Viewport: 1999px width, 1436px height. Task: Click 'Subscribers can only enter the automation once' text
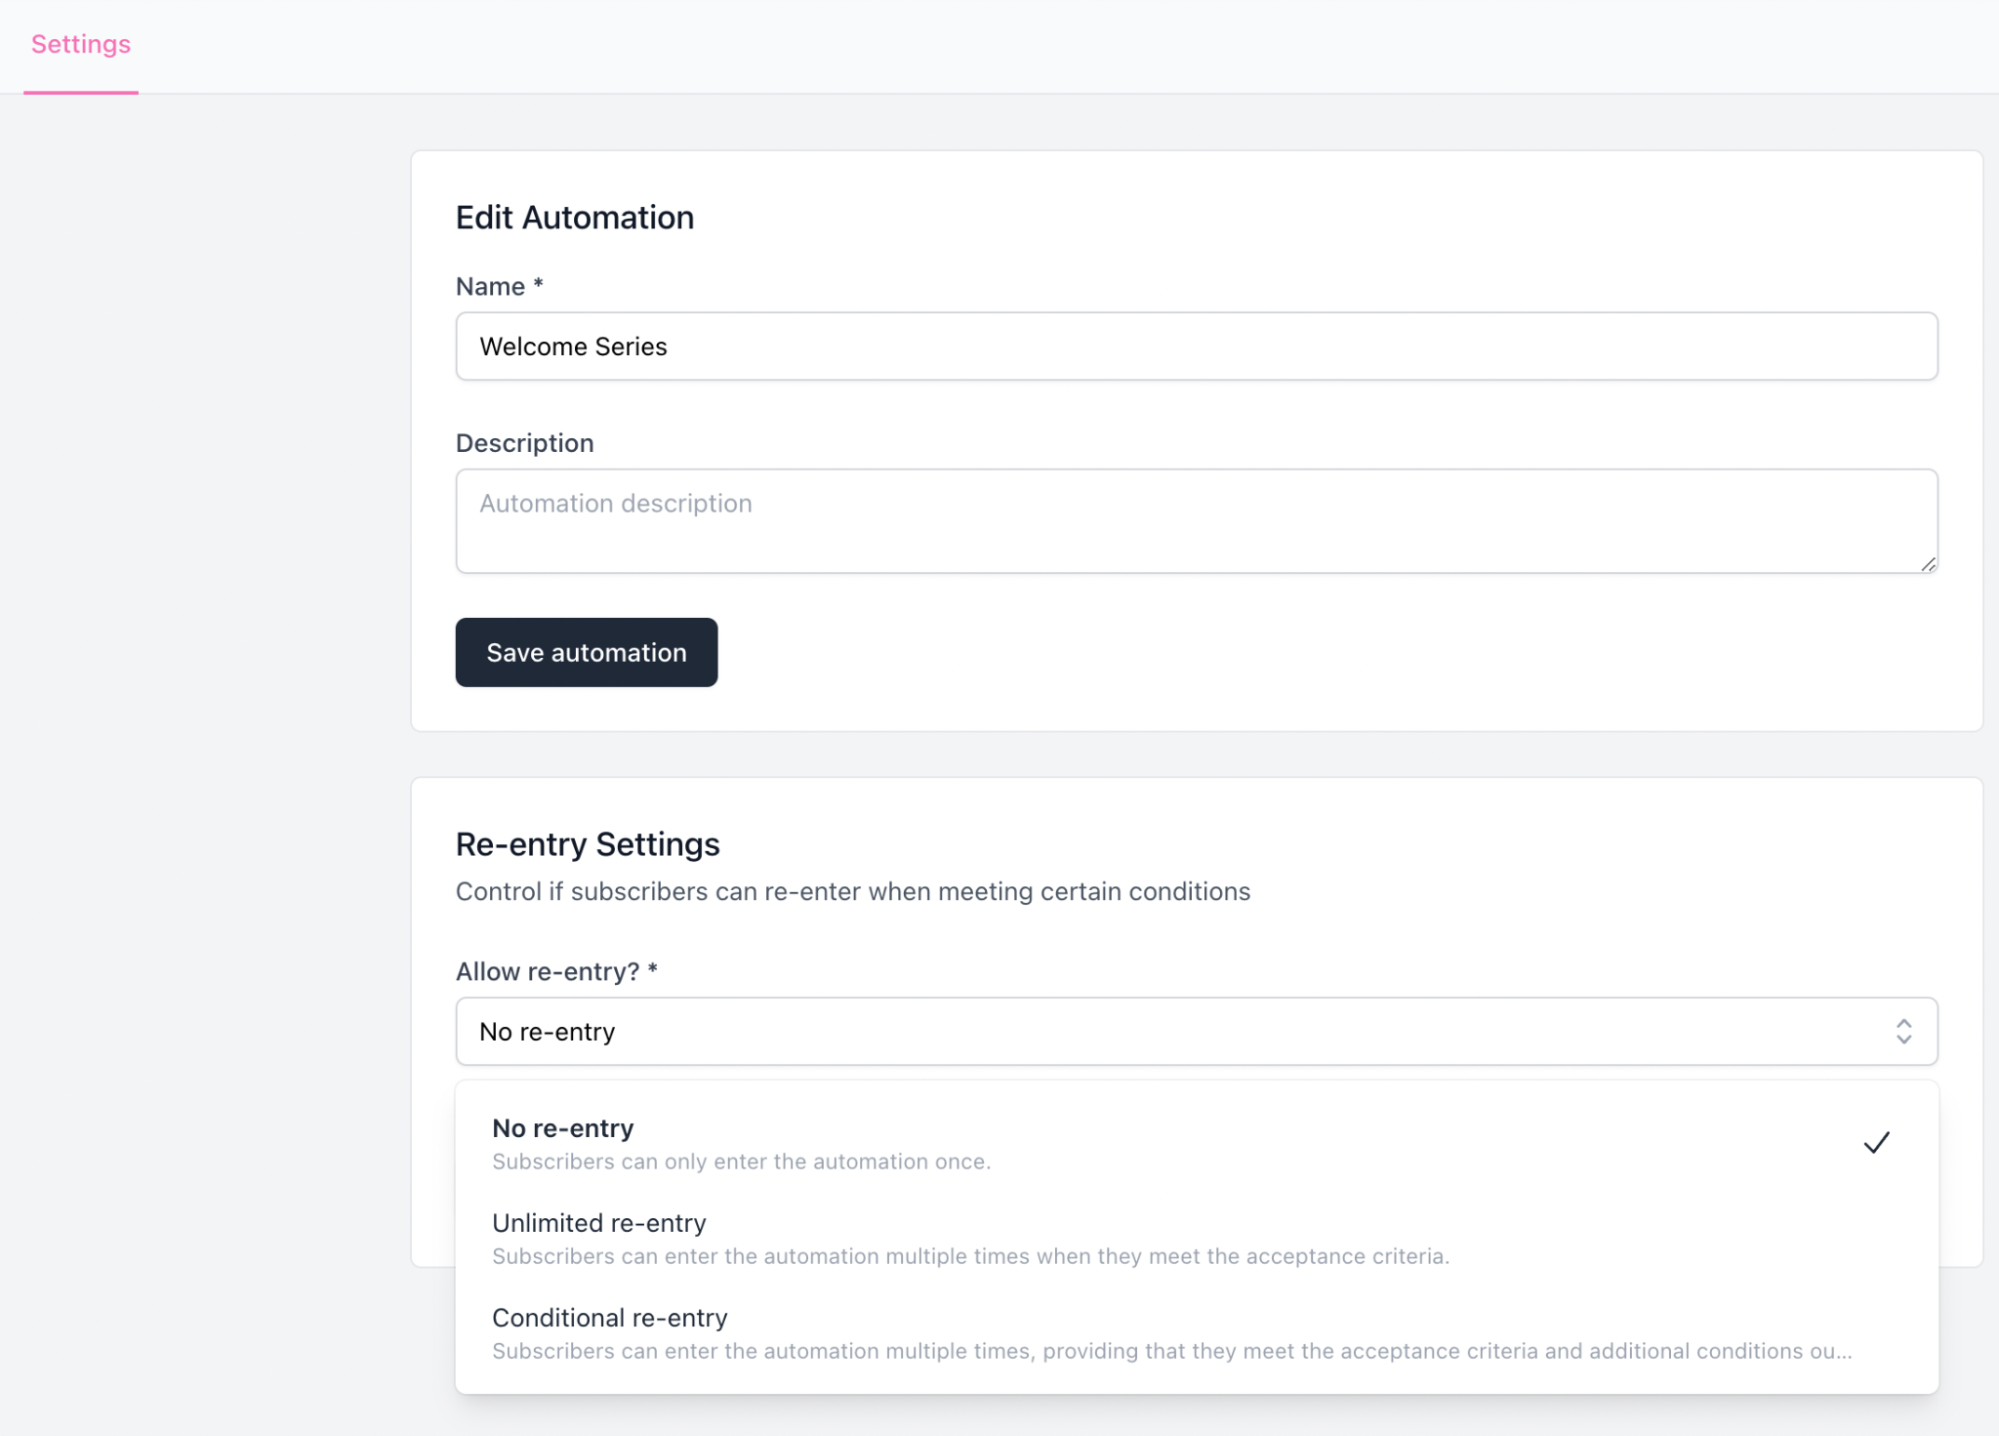[741, 1161]
